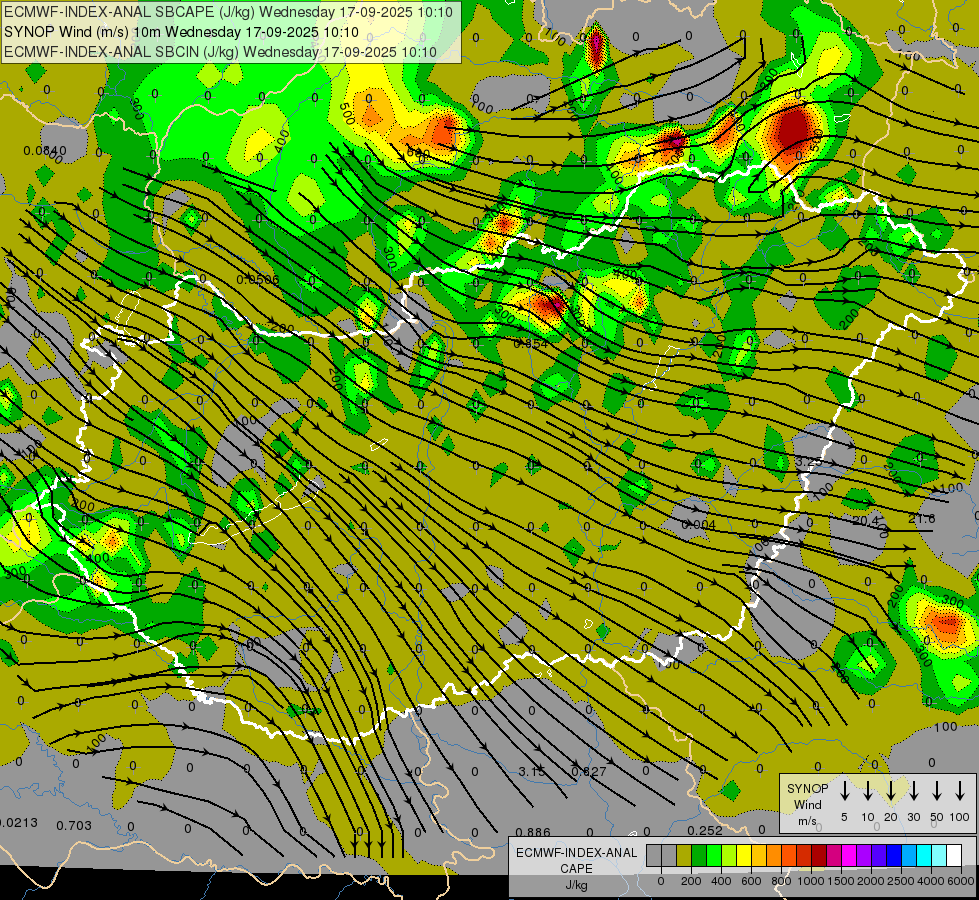This screenshot has width=979, height=900.
Task: Click the wind arrow above 20 in legend
Action: 890,791
